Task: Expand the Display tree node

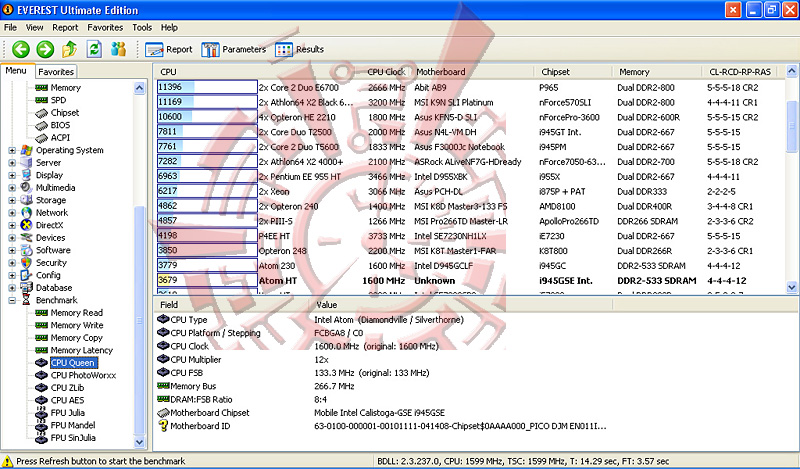Action: (12, 176)
